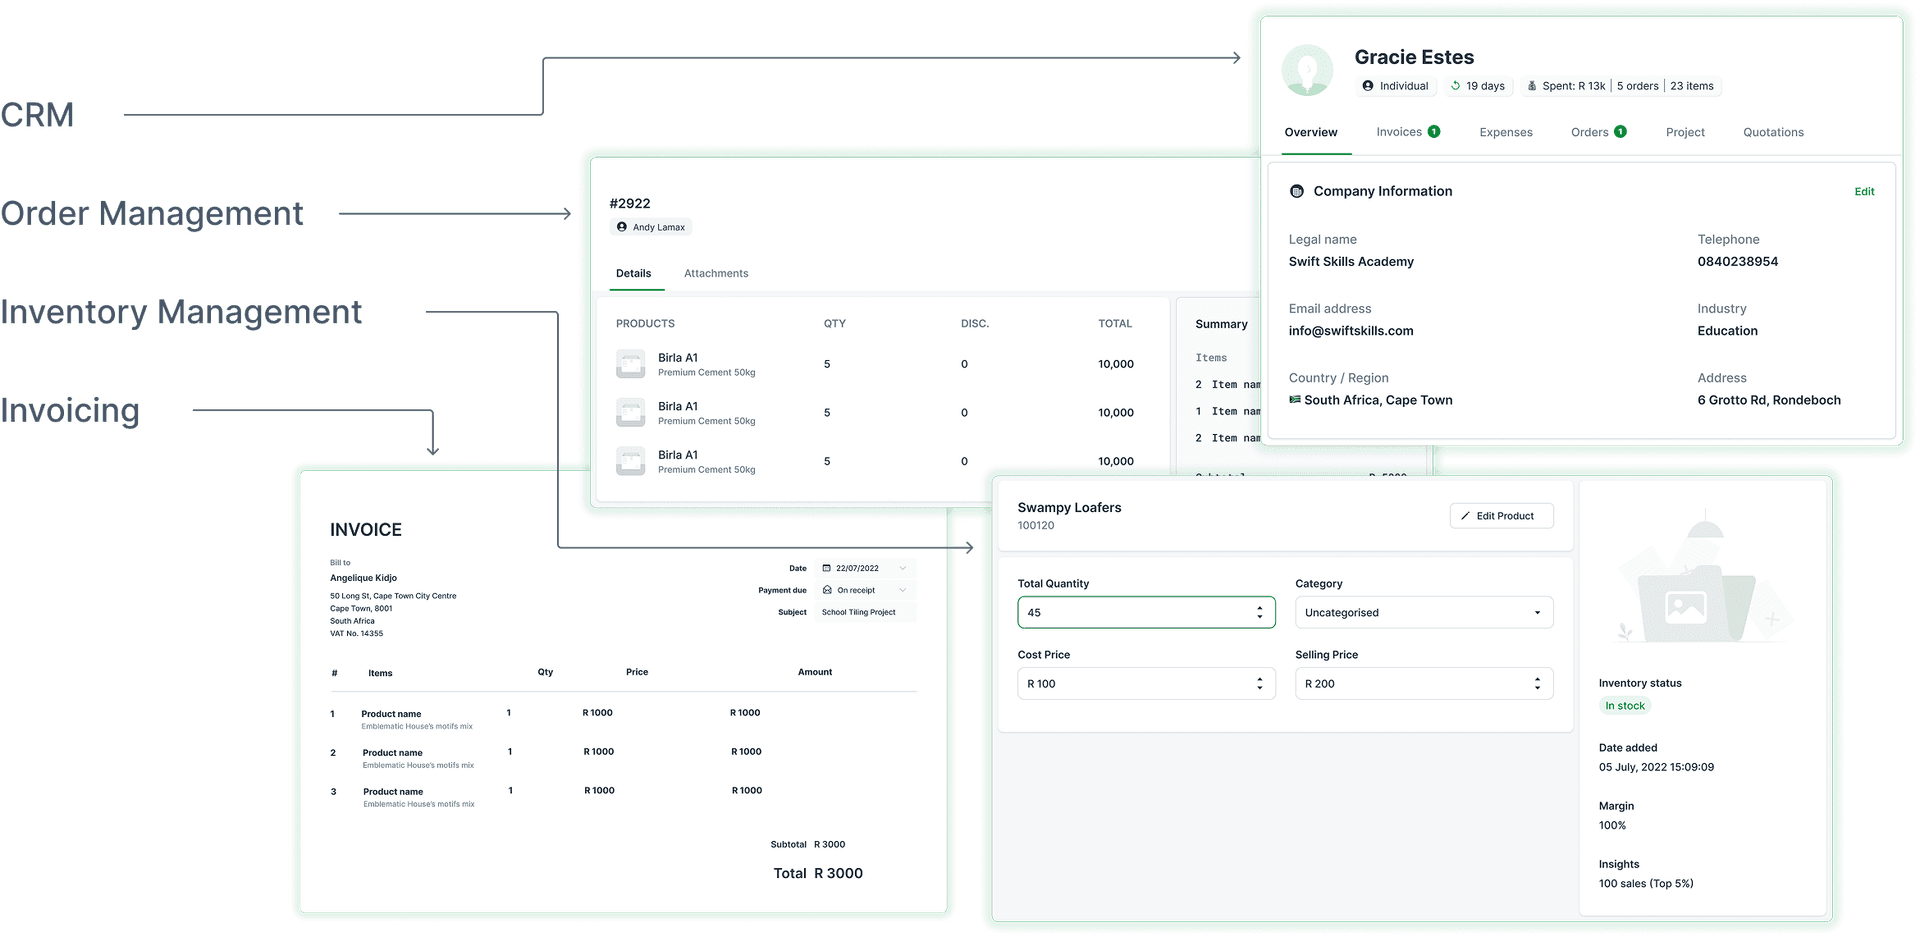Click the refresh clock icon next to 19 days
The width and height of the screenshot is (1920, 937).
[1454, 86]
